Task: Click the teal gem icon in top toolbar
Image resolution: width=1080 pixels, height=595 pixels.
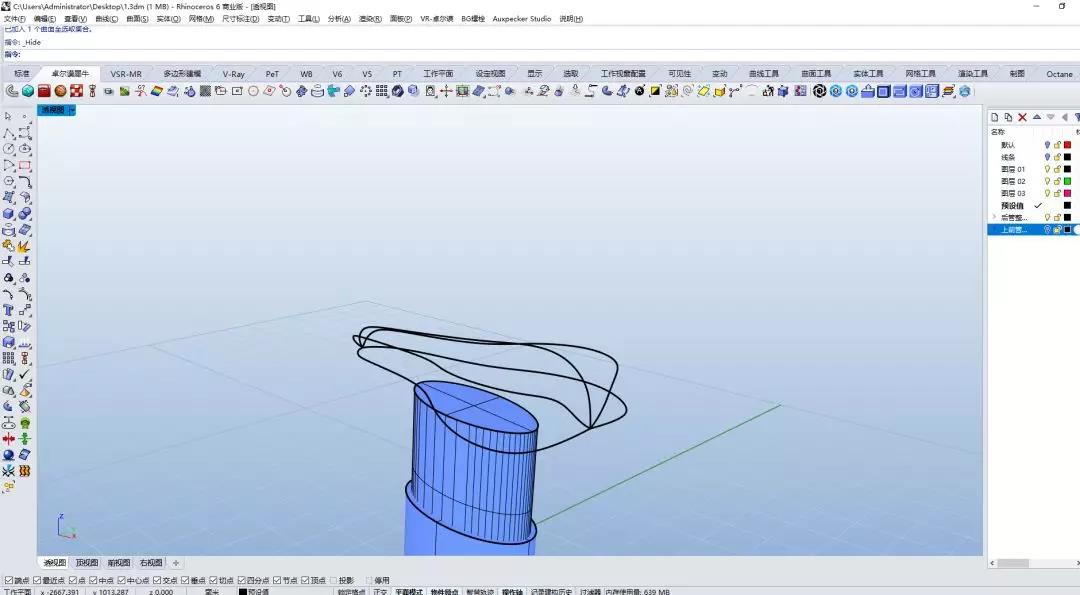Action: click(28, 91)
